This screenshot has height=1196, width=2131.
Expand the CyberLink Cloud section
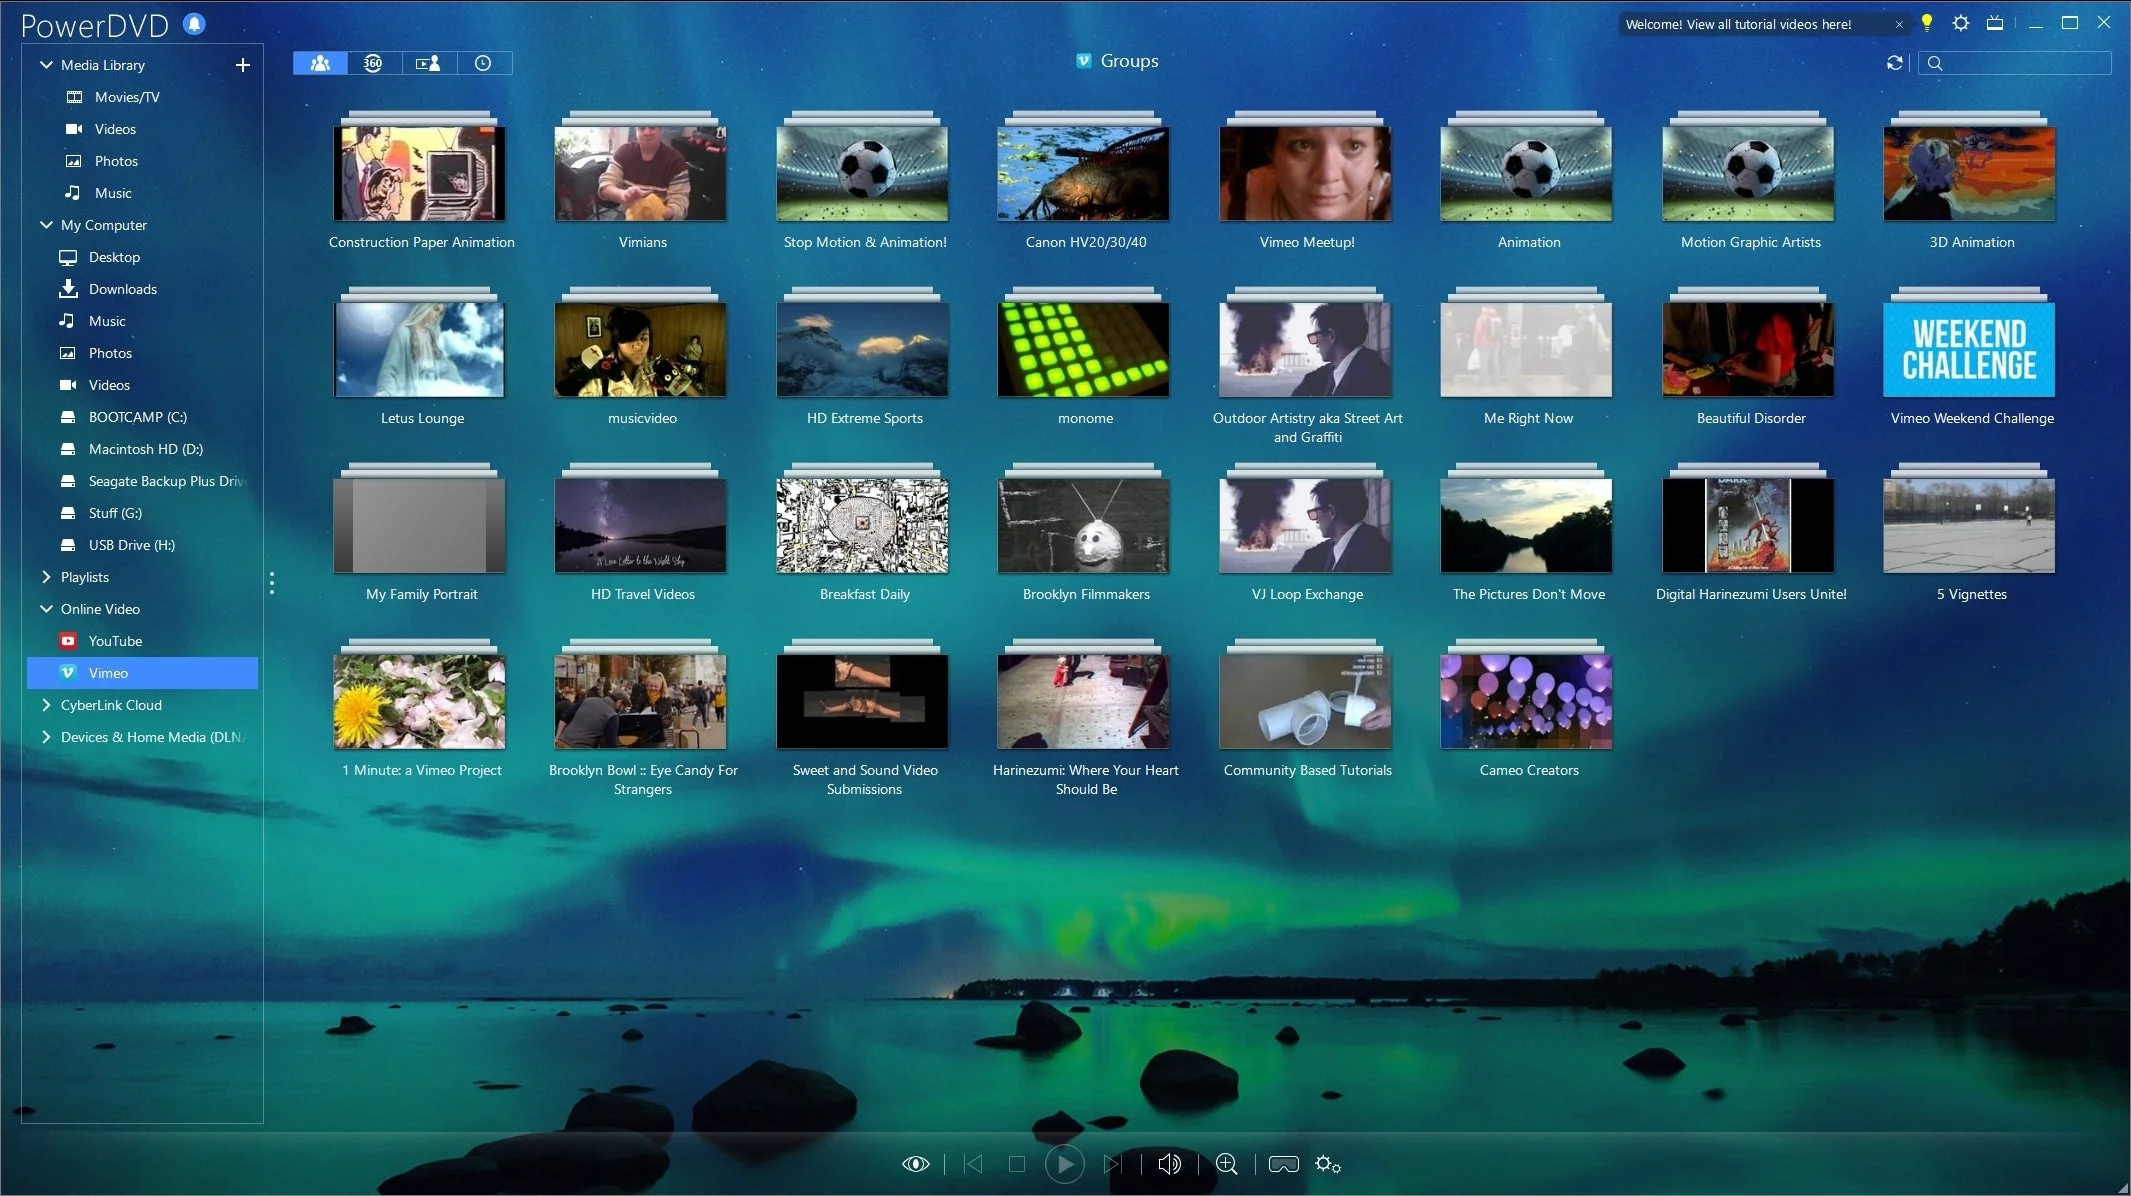(46, 705)
